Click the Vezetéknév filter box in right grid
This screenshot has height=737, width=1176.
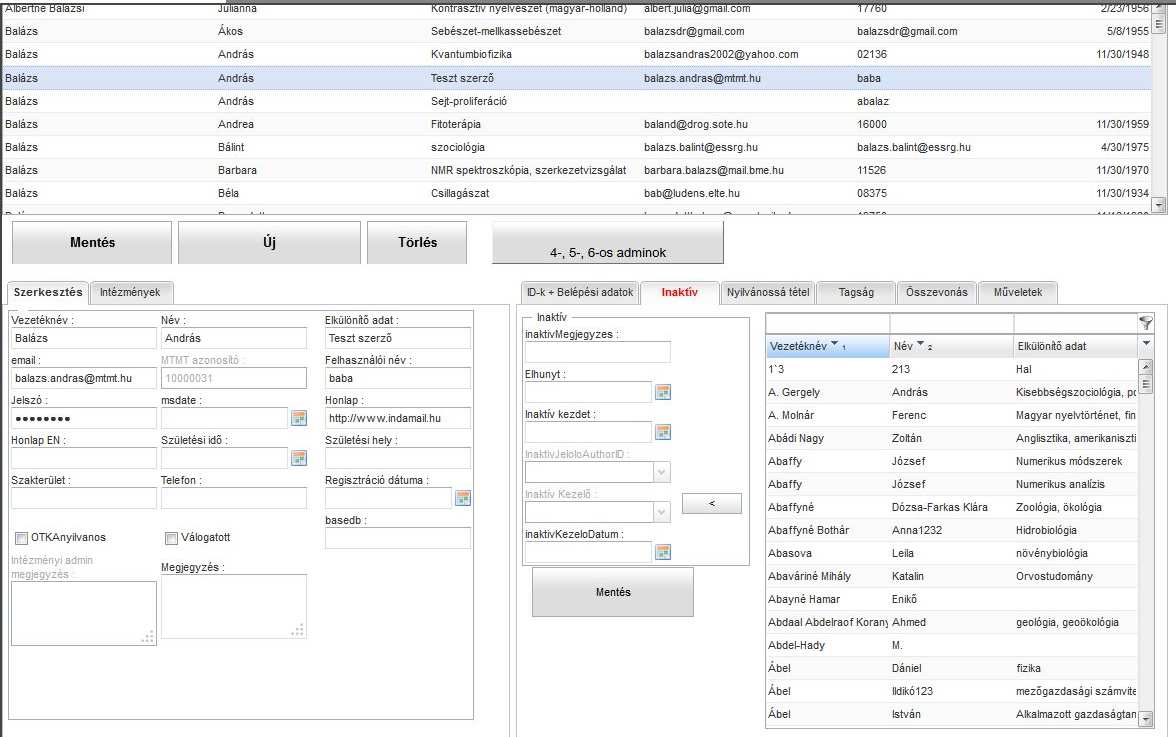pyautogui.click(x=827, y=323)
